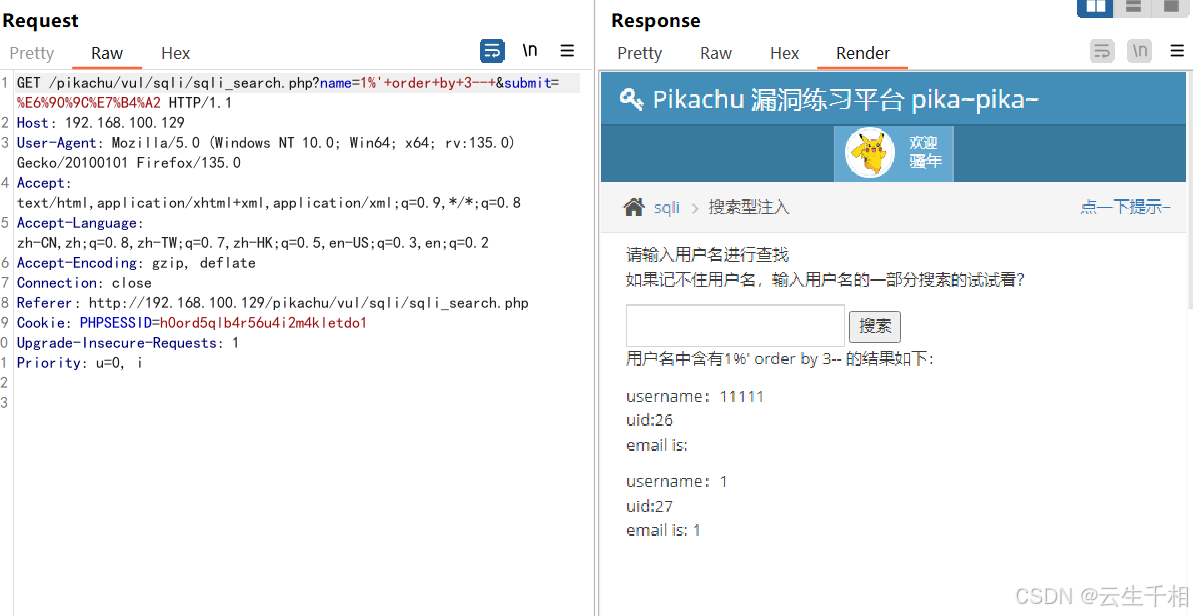Click the 搜索型注入 breadcrumb text
This screenshot has width=1193, height=616.
click(749, 207)
